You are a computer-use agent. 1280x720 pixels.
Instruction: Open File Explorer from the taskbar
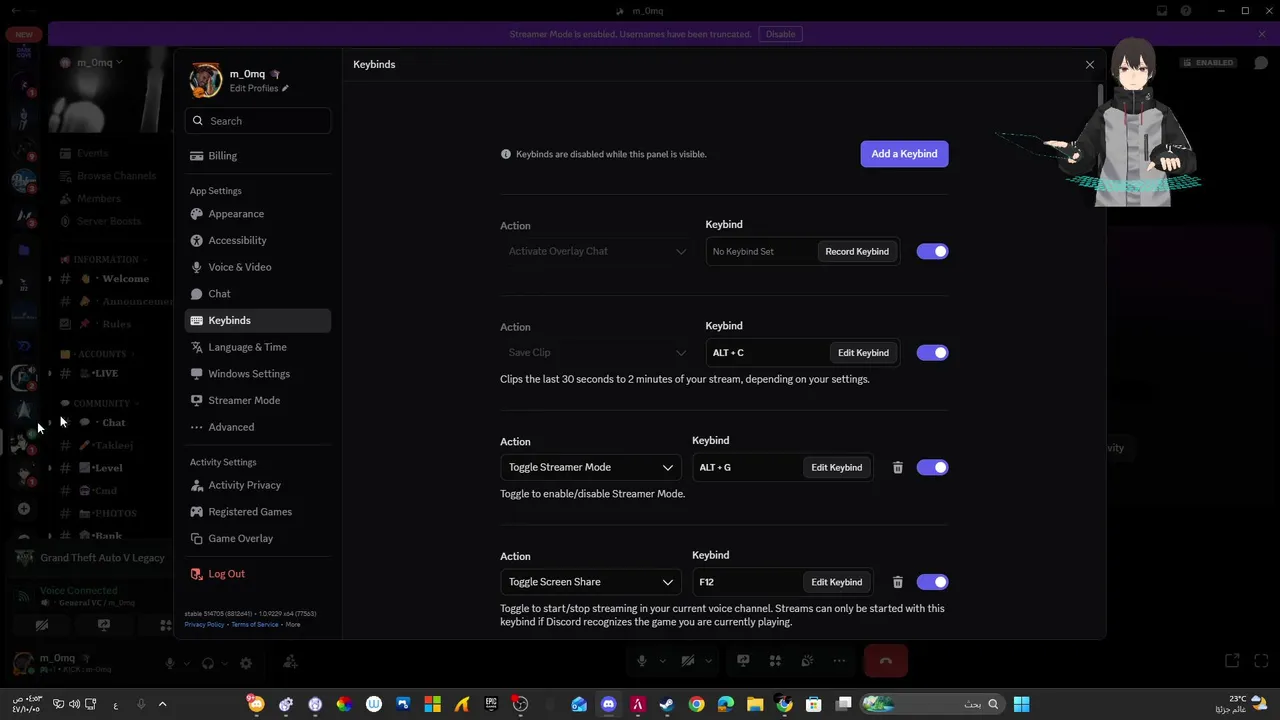755,704
